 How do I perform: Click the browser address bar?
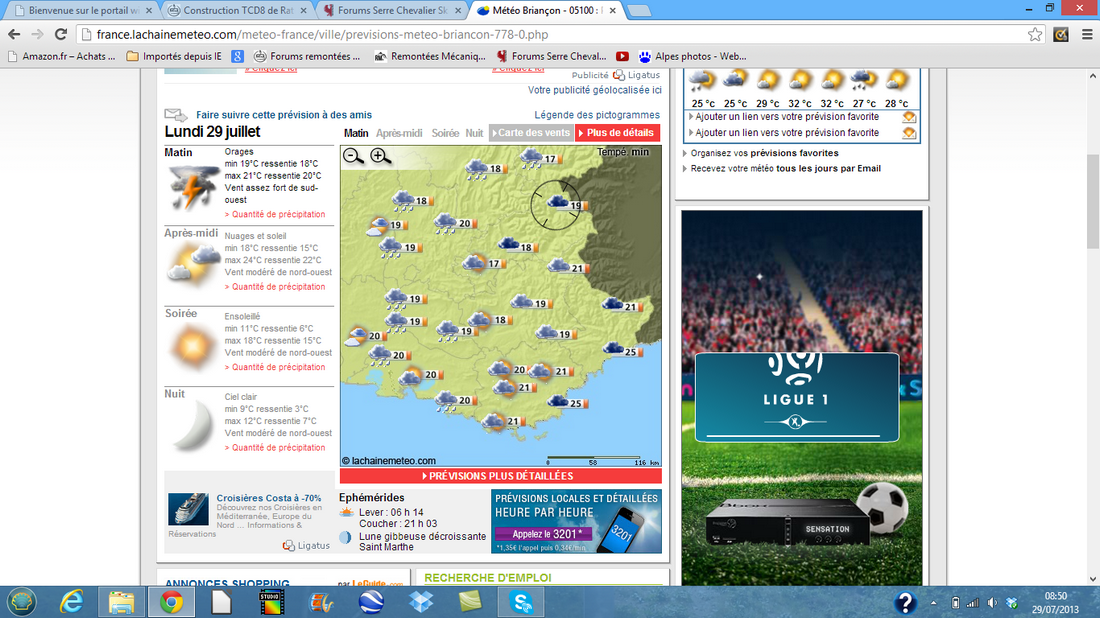pos(561,34)
